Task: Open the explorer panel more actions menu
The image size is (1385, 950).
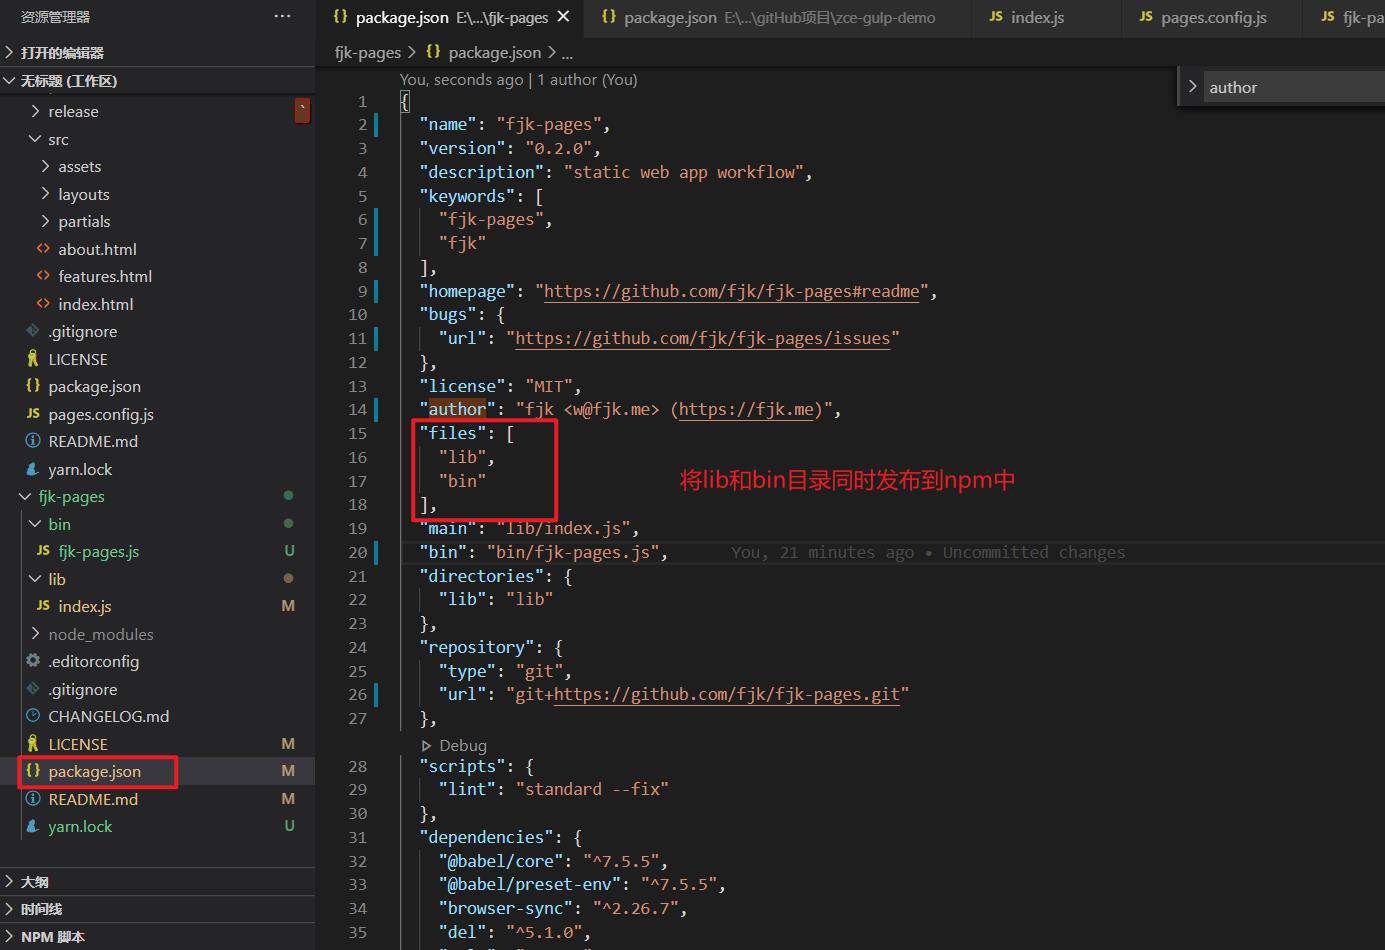Action: tap(283, 16)
